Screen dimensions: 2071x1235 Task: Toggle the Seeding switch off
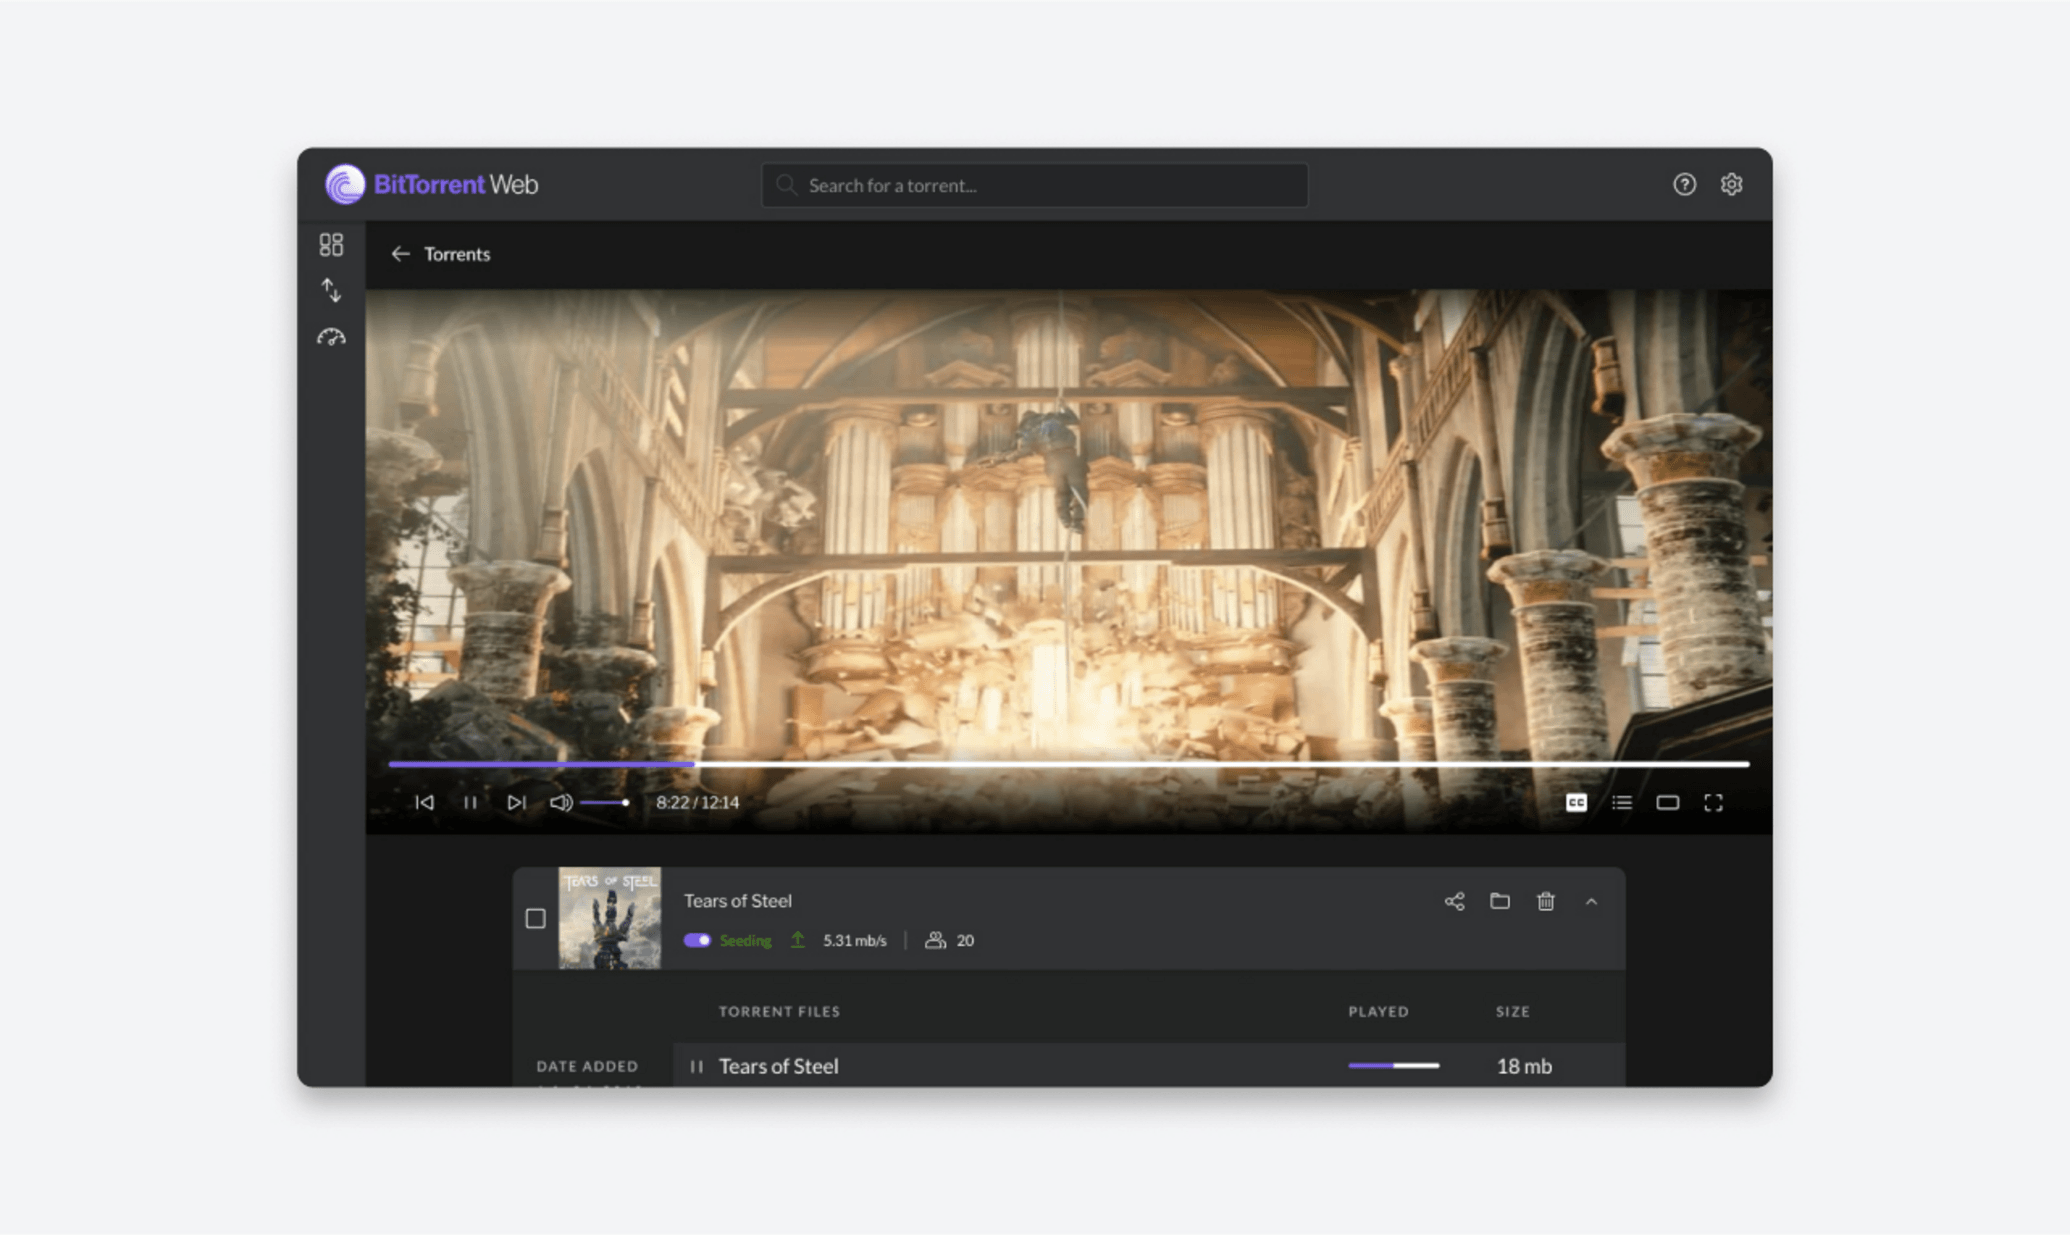[697, 940]
